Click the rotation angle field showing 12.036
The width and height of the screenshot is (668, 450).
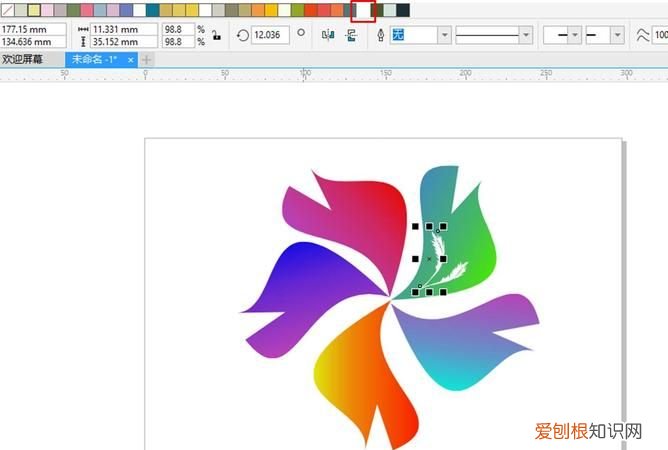pyautogui.click(x=270, y=35)
